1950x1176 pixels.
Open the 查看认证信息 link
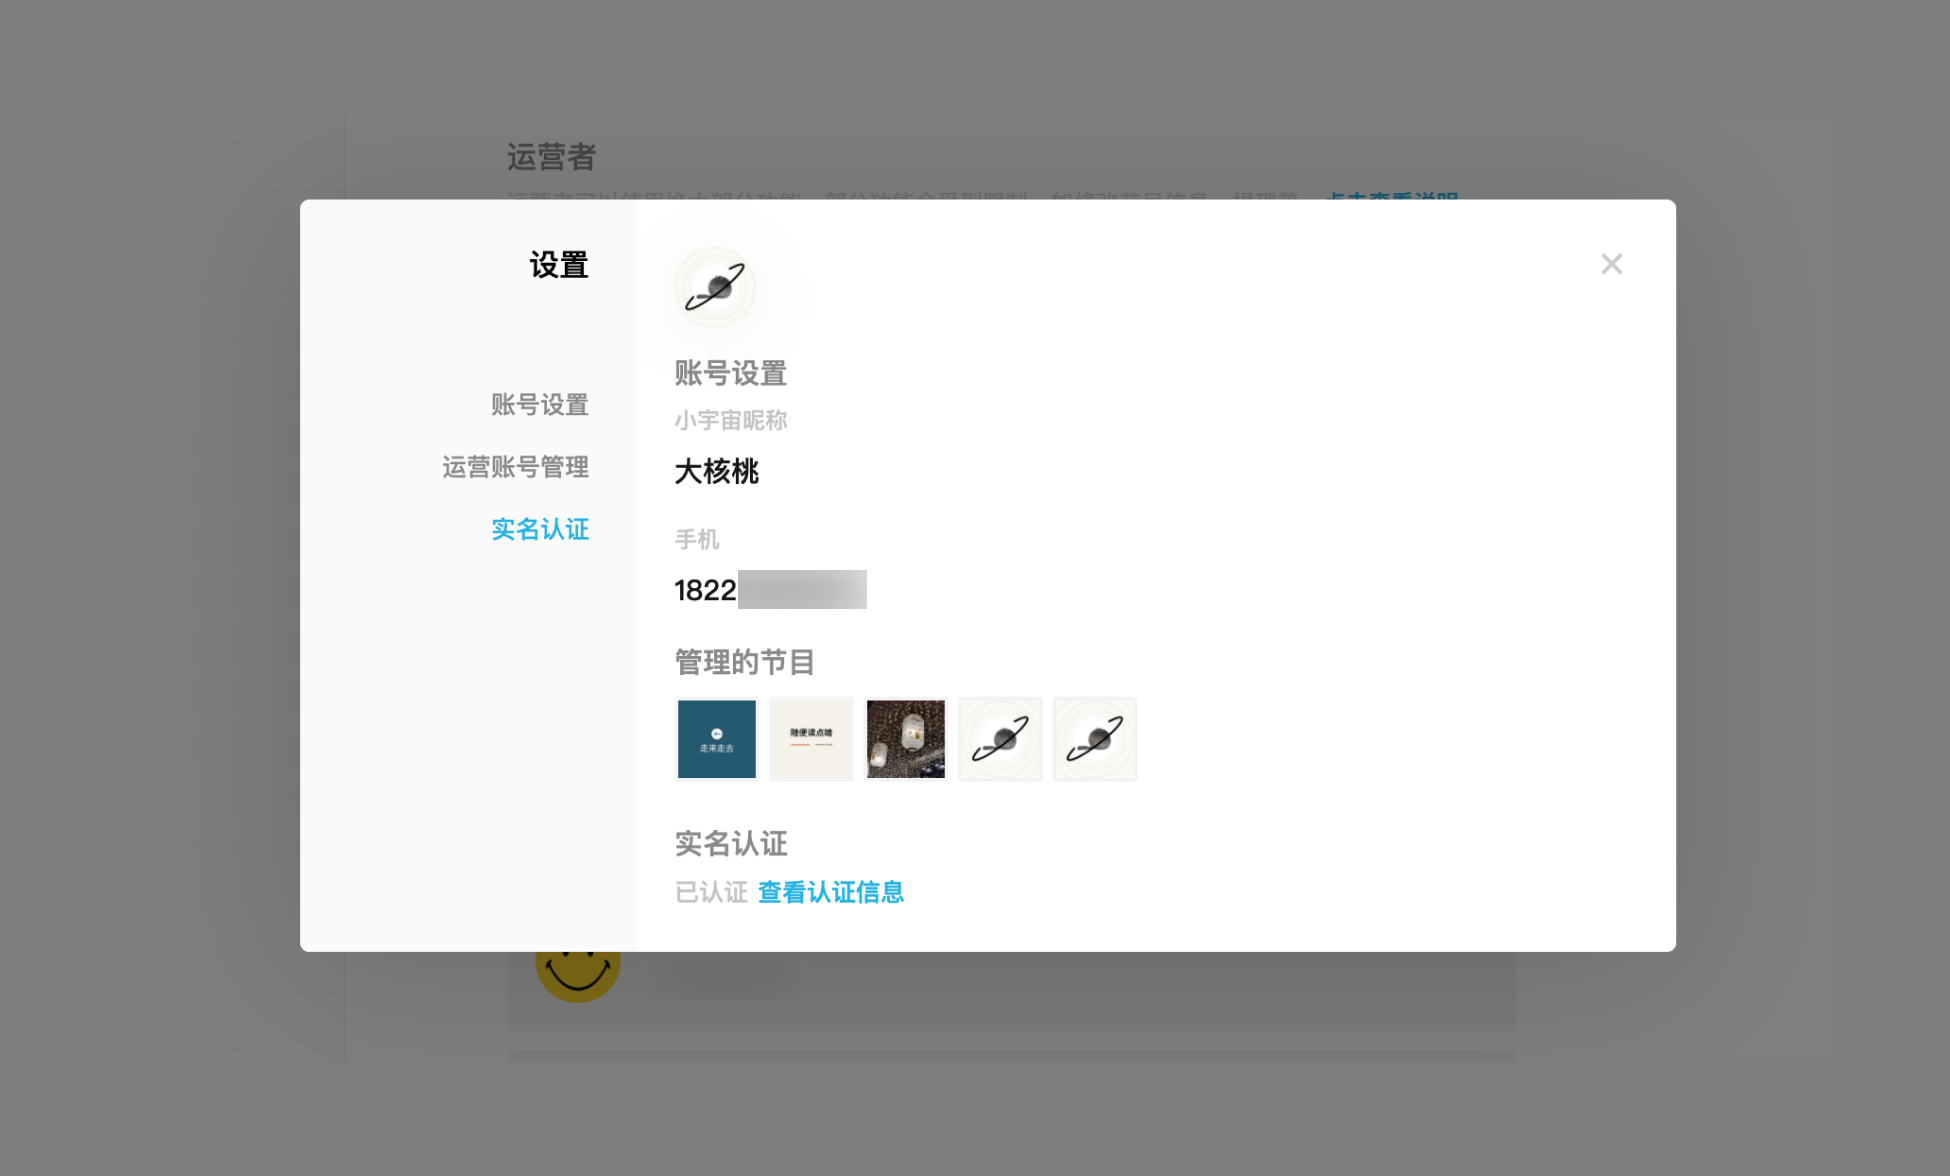click(831, 892)
